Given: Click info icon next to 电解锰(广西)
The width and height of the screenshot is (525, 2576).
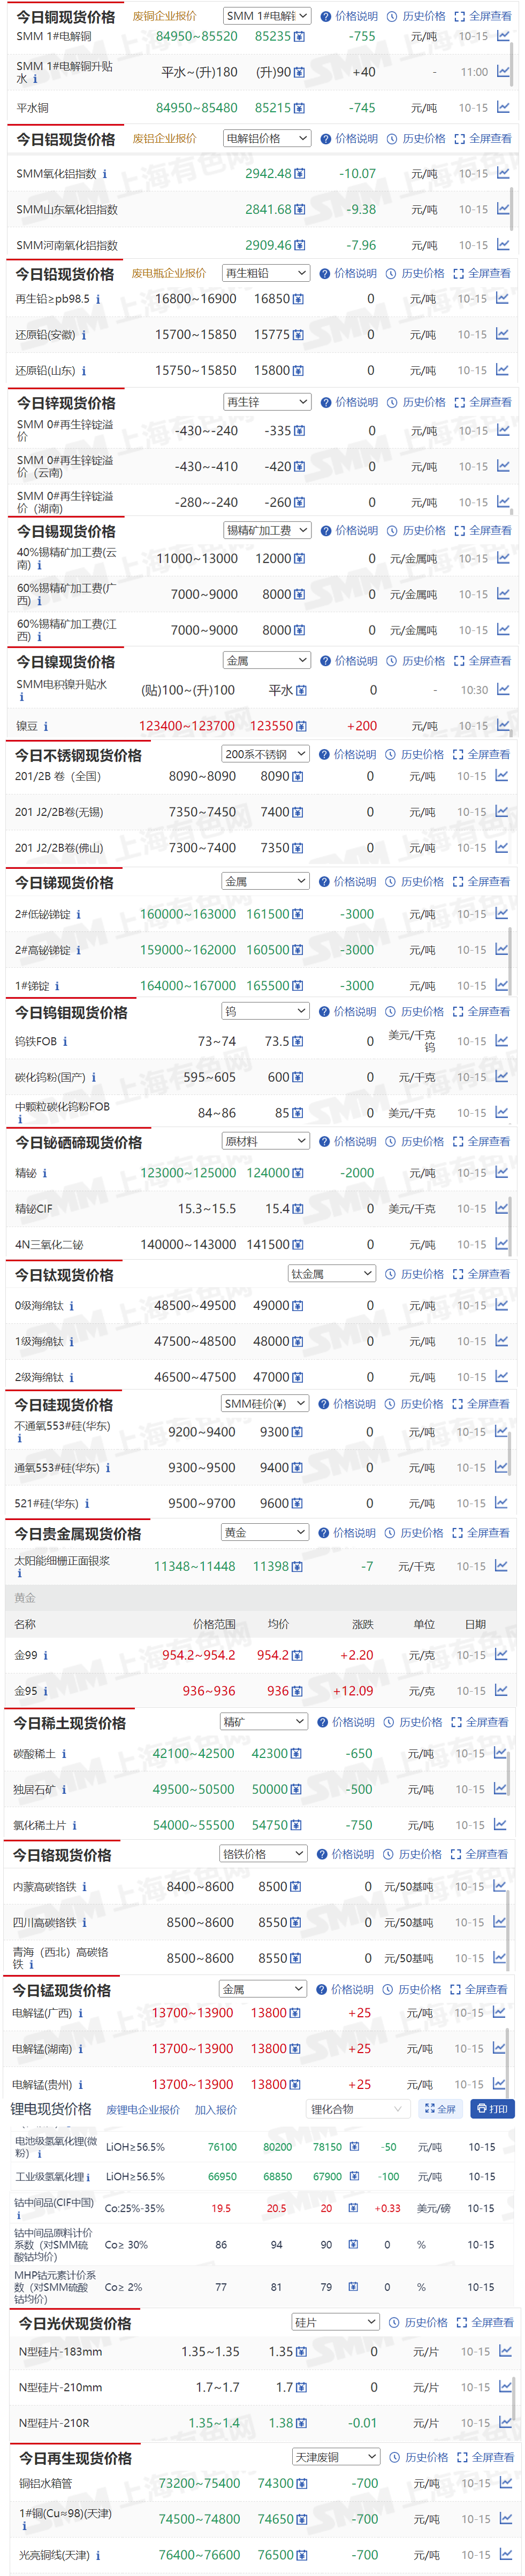Looking at the screenshot, I should point(80,2013).
